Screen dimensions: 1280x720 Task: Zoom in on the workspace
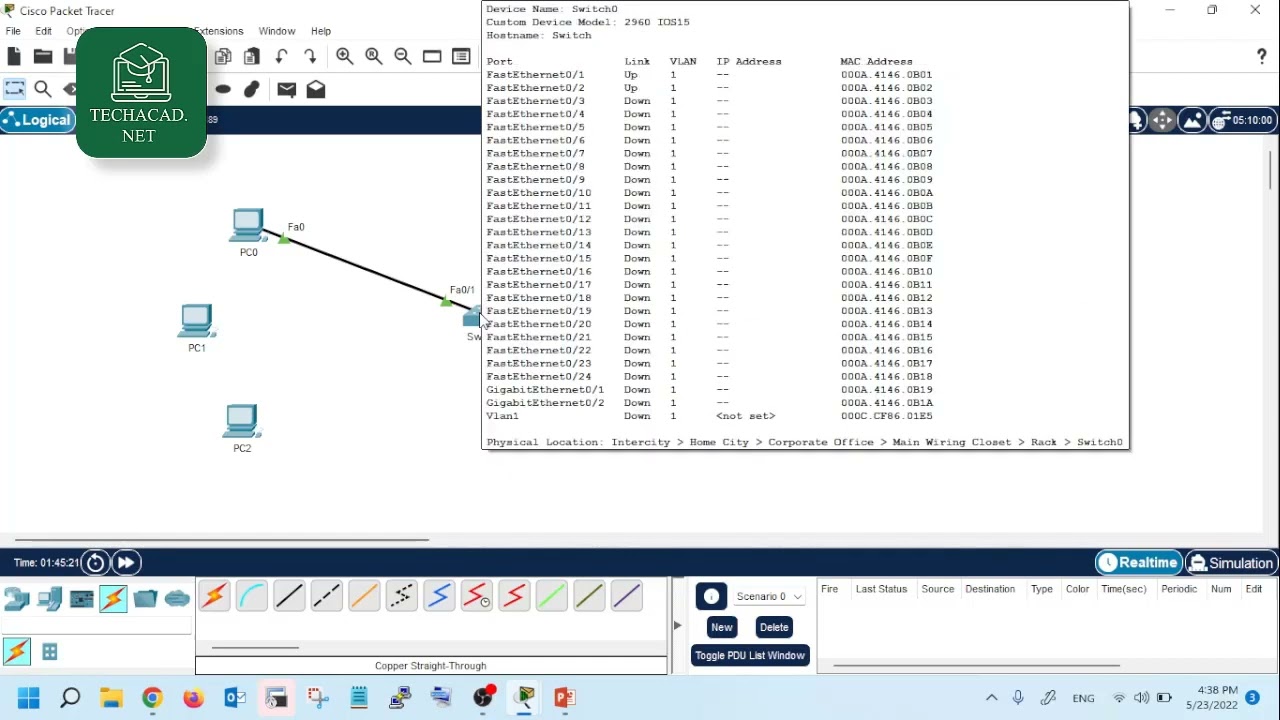pyautogui.click(x=345, y=57)
